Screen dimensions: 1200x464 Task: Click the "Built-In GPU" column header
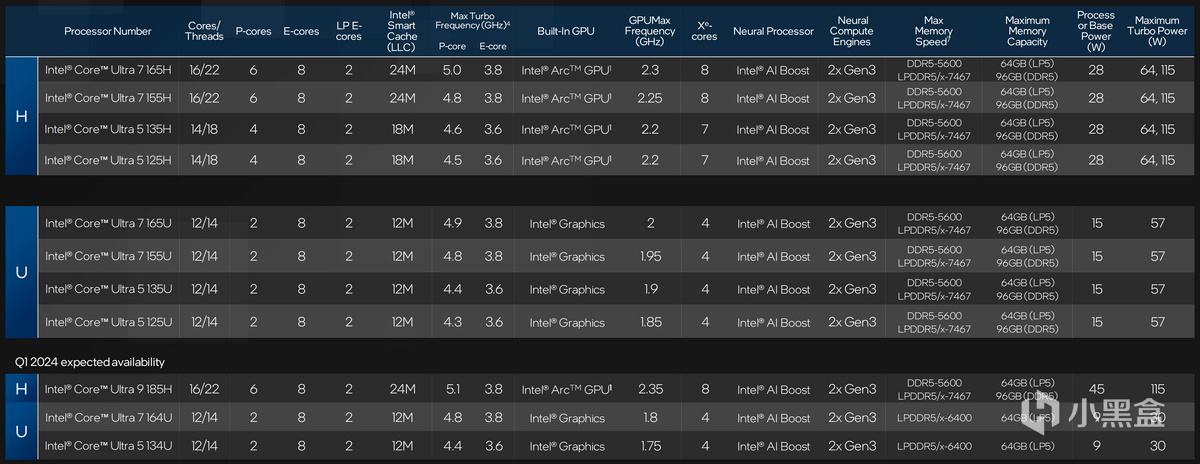(x=565, y=31)
